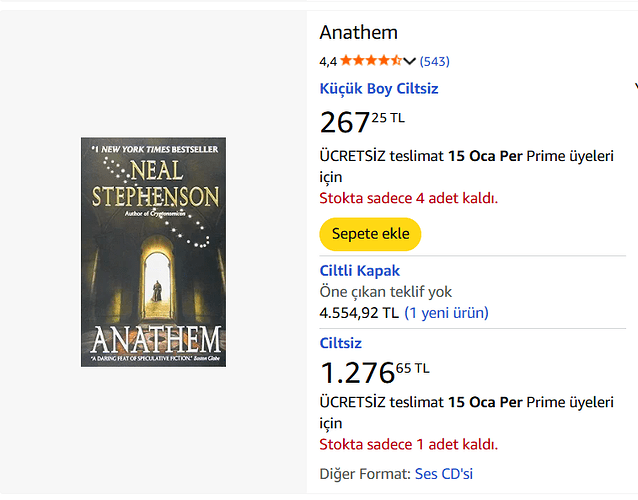Open the '1 yeni ürün' offer link
638x500 pixels.
click(x=446, y=313)
